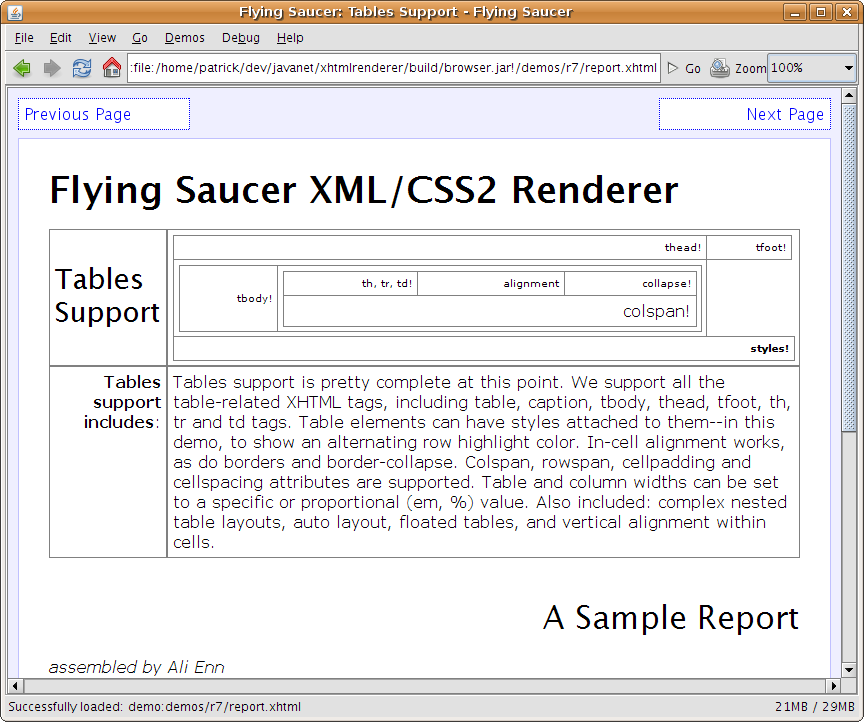
Task: Go back with the green arrow icon
Action: [x=22, y=68]
